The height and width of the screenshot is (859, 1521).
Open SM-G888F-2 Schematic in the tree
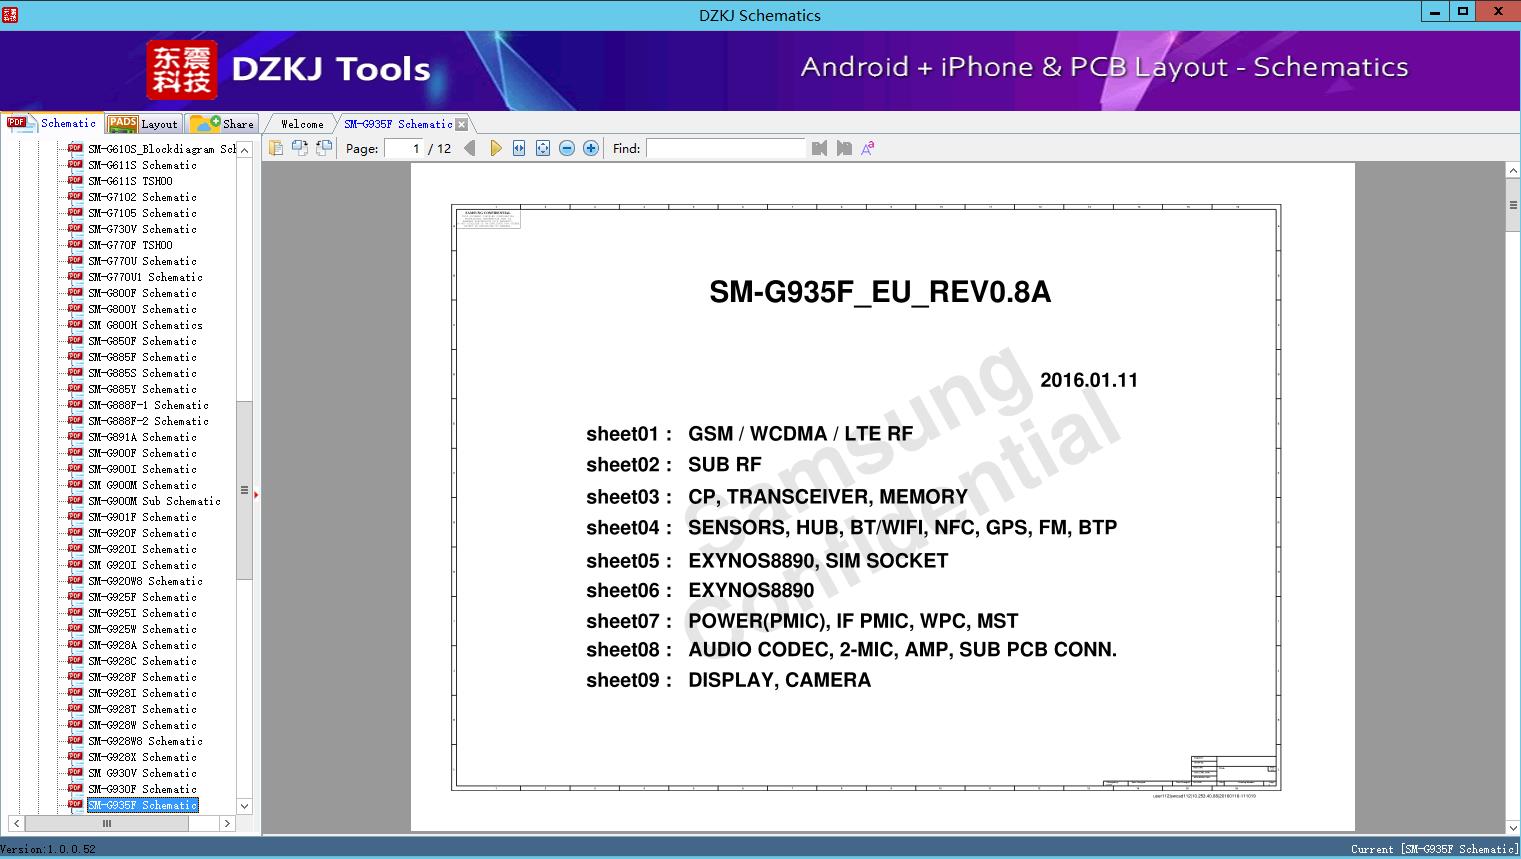click(x=148, y=421)
